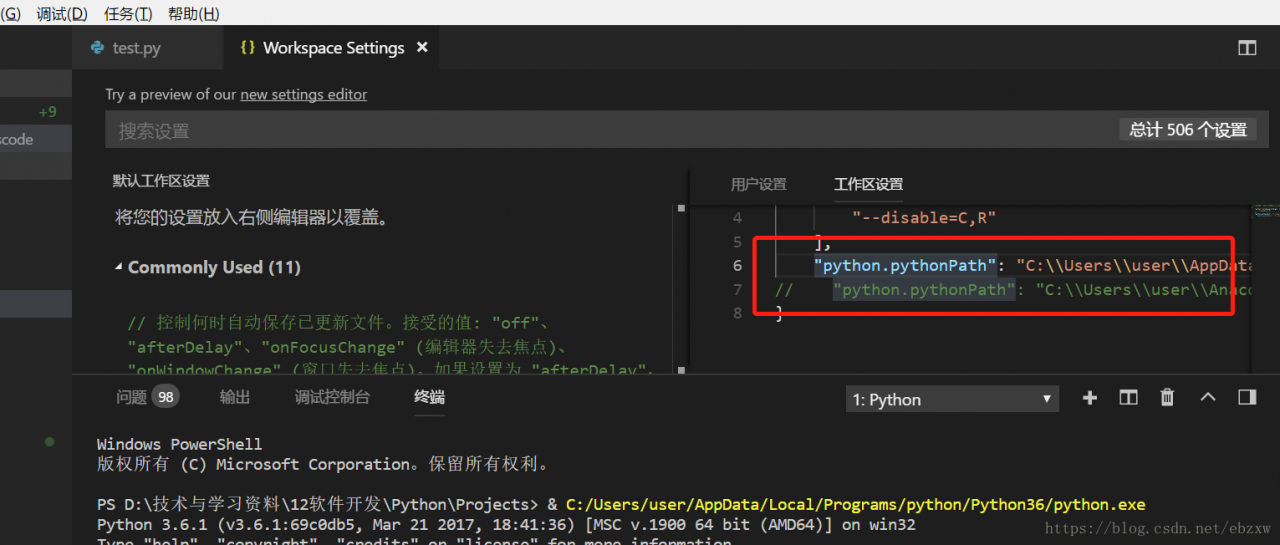Screen dimensions: 1280x545
Task: Kill terminal using the trash icon
Action: click(1167, 398)
